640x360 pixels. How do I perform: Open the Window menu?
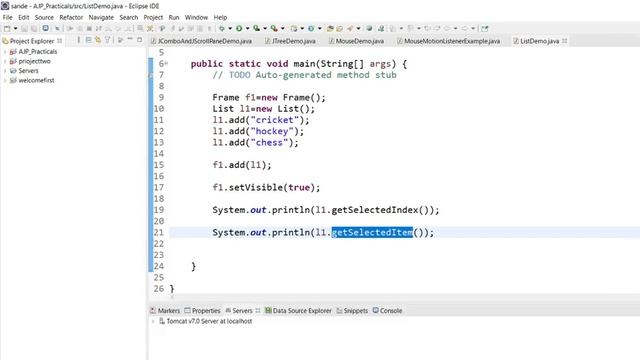click(x=196, y=18)
